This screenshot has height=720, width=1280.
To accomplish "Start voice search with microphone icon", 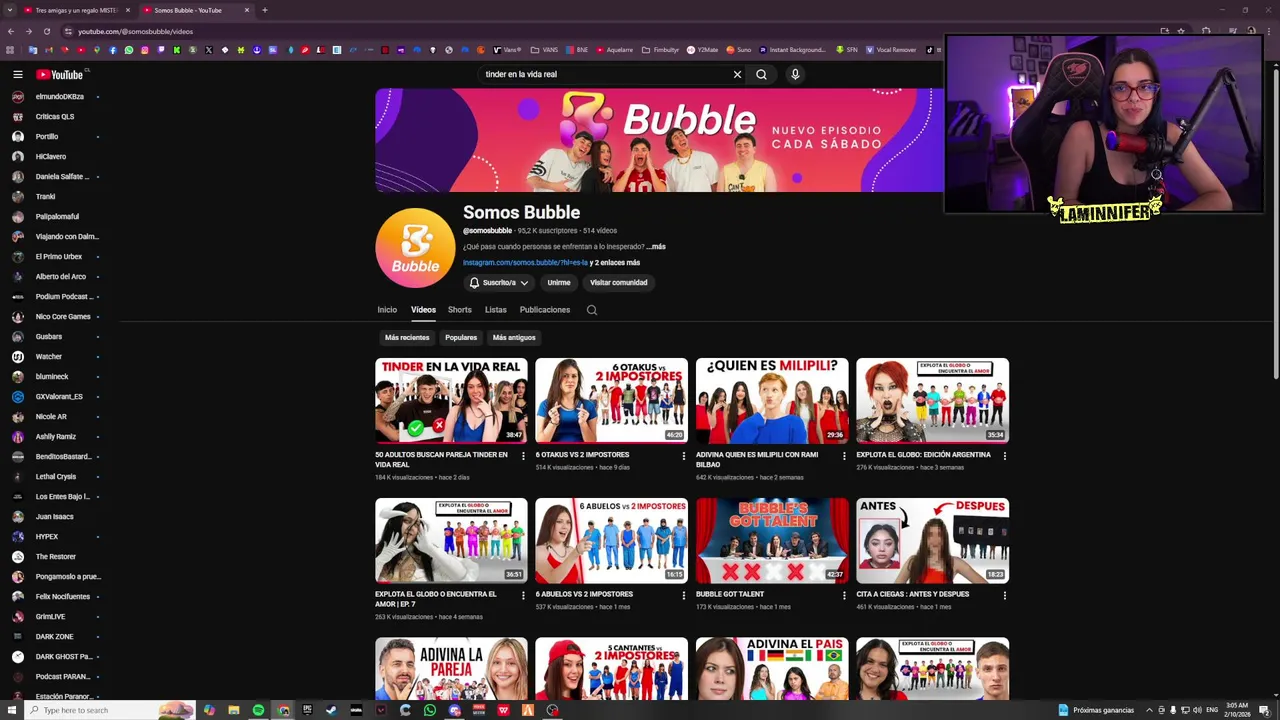I will pos(795,74).
